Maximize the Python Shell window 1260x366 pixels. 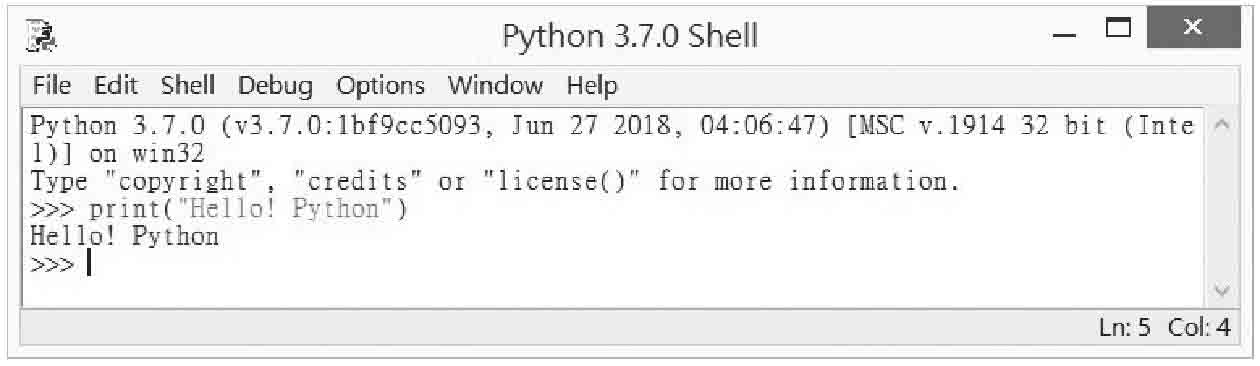[x=1117, y=30]
